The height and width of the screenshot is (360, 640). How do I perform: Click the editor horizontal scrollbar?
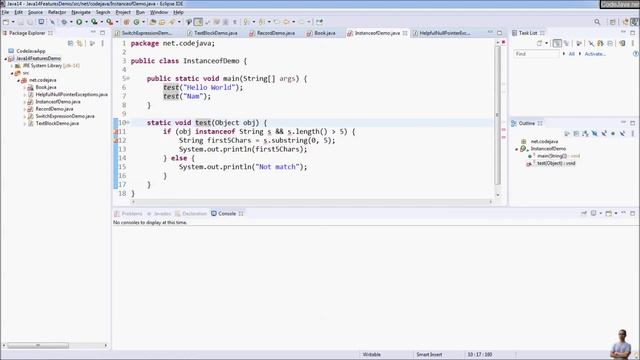click(312, 201)
